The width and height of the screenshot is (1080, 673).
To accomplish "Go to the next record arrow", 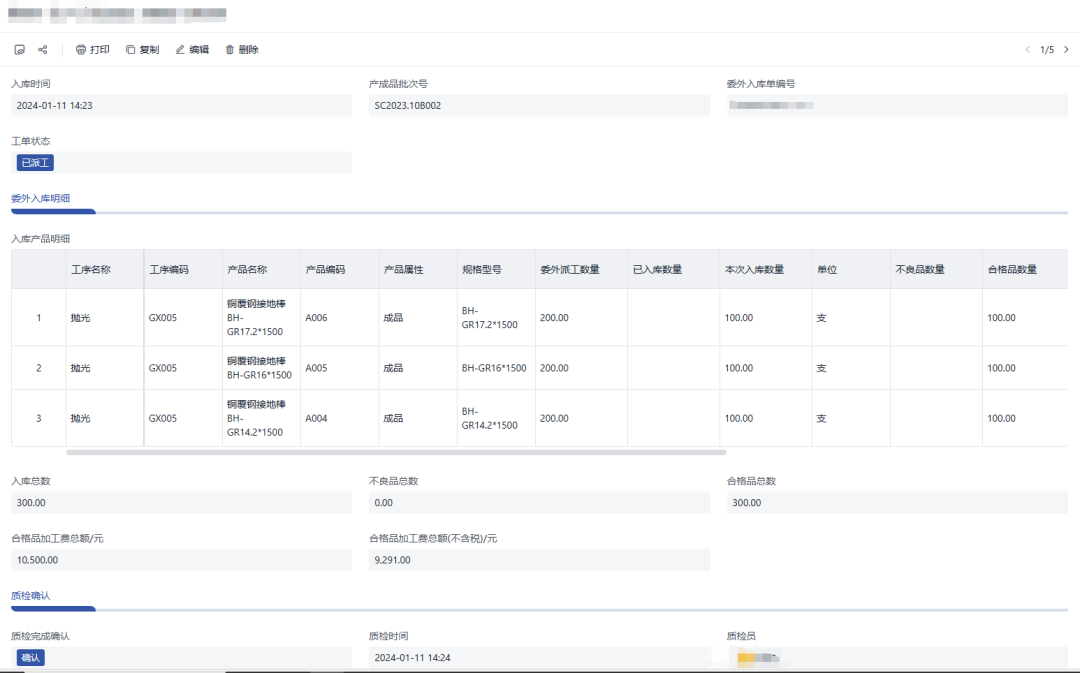I will point(1066,50).
